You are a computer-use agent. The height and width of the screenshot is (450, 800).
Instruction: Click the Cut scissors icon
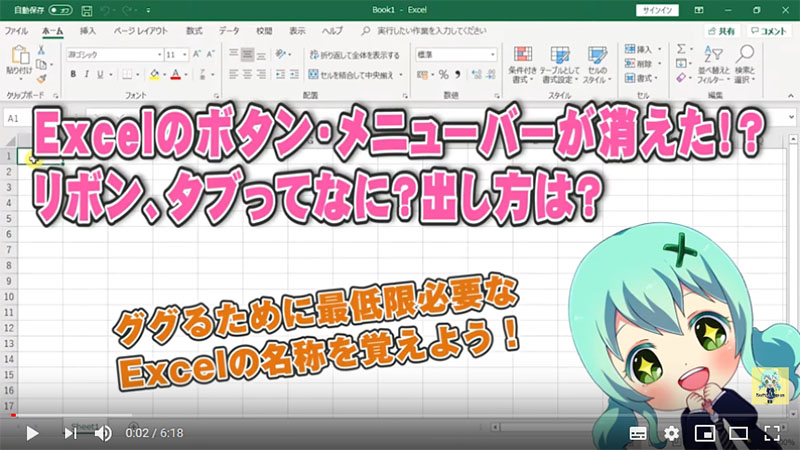click(41, 50)
